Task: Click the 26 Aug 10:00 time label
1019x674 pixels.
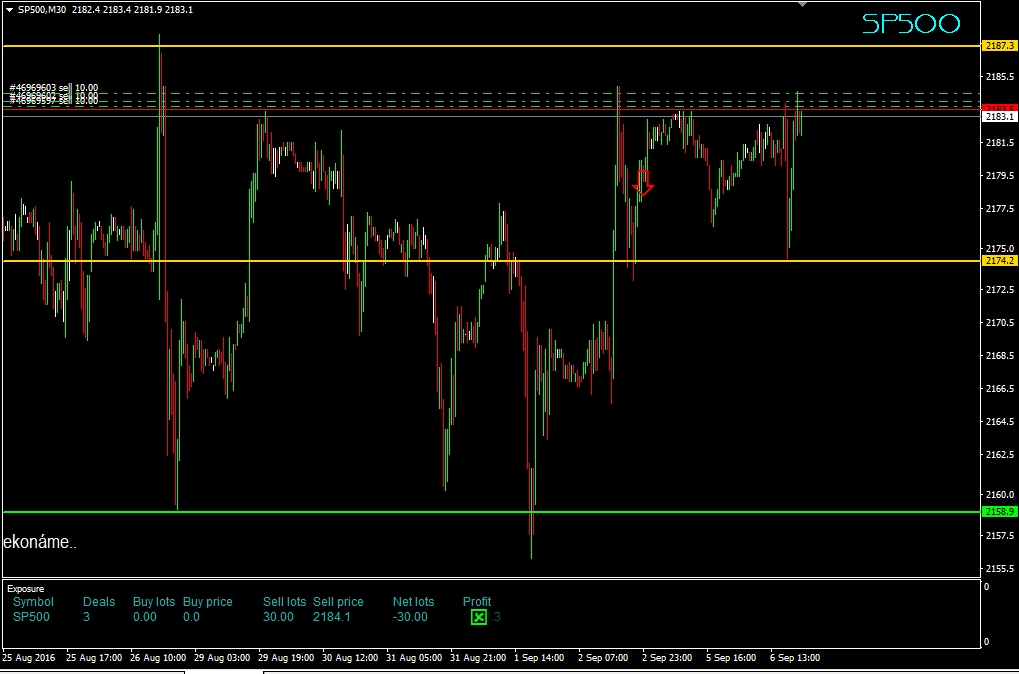Action: click(158, 658)
